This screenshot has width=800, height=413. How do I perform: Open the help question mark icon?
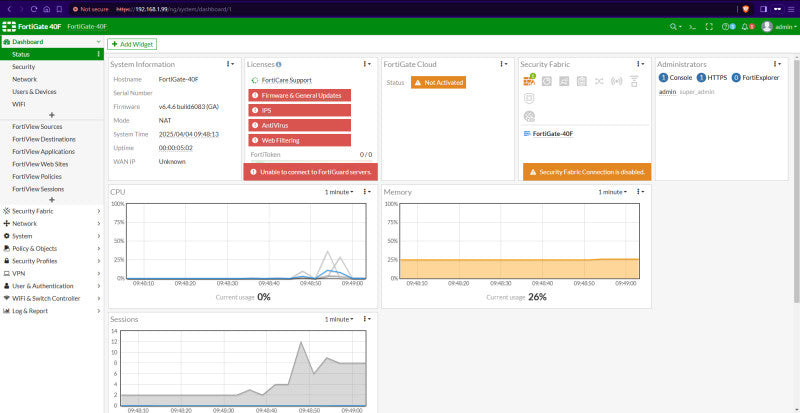[728, 27]
